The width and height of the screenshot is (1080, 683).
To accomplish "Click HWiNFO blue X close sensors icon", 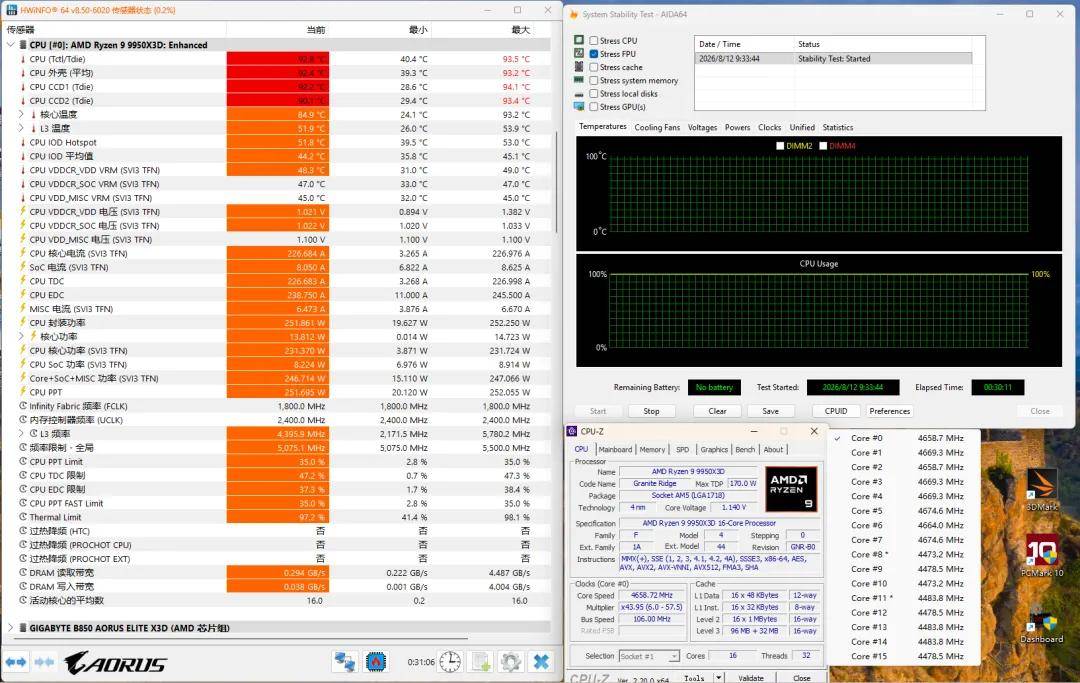I will pyautogui.click(x=541, y=662).
